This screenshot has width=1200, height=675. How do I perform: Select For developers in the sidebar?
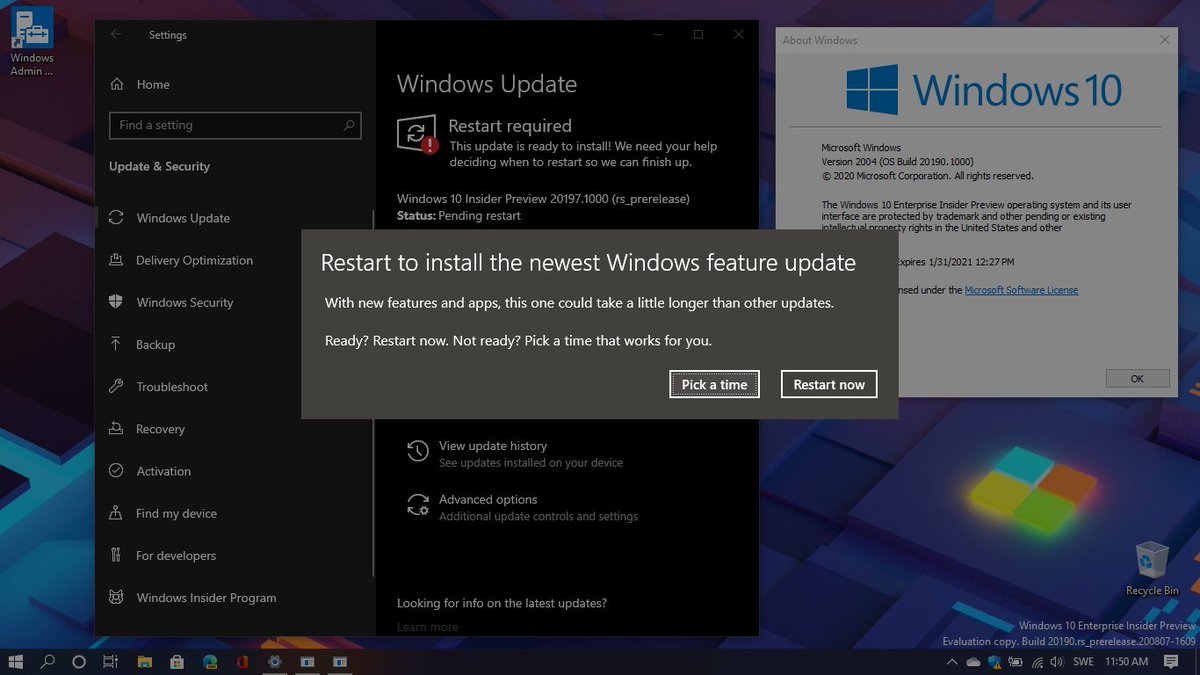[235, 555]
